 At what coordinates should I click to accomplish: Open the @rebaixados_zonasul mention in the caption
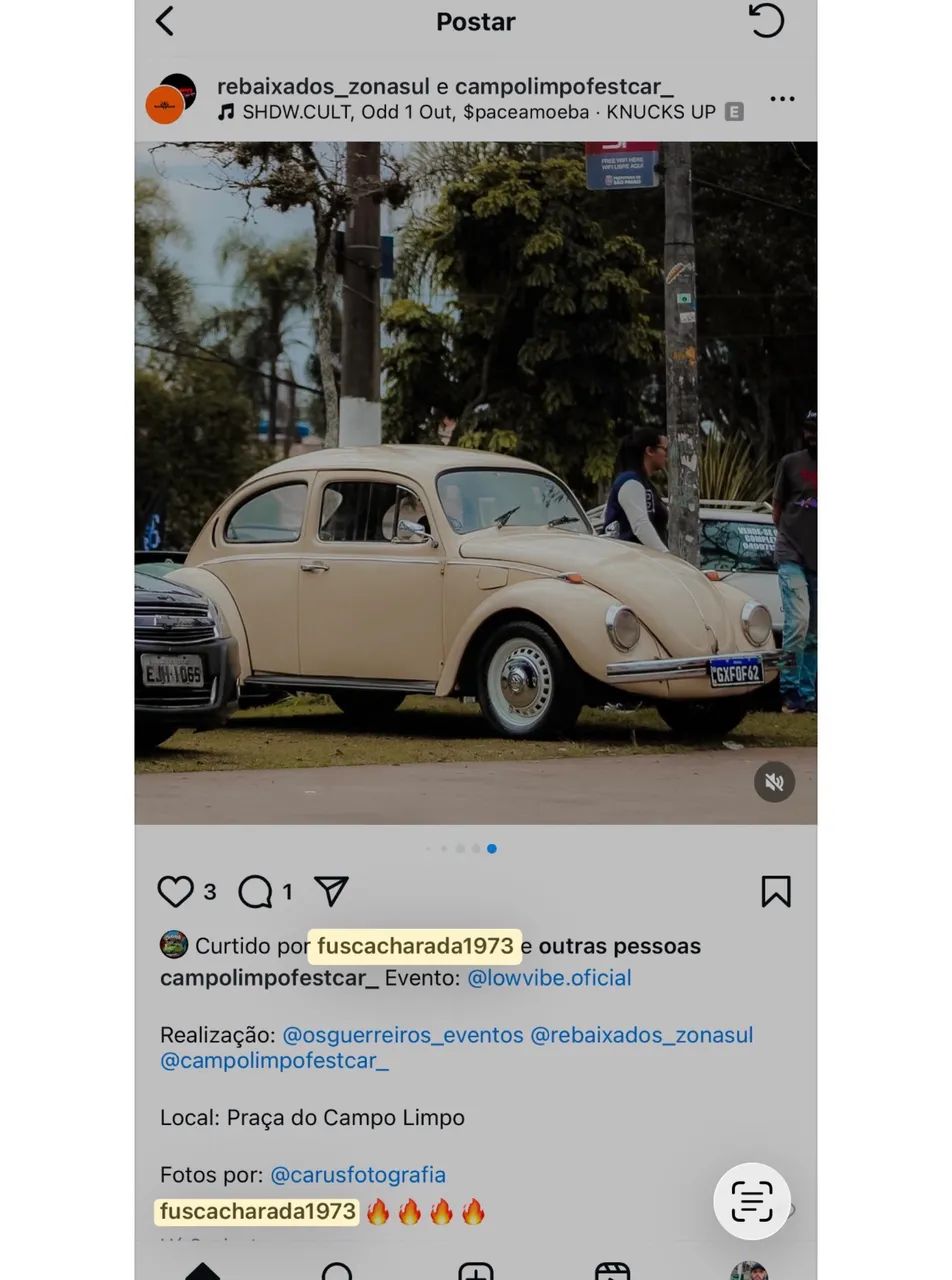pyautogui.click(x=642, y=1035)
